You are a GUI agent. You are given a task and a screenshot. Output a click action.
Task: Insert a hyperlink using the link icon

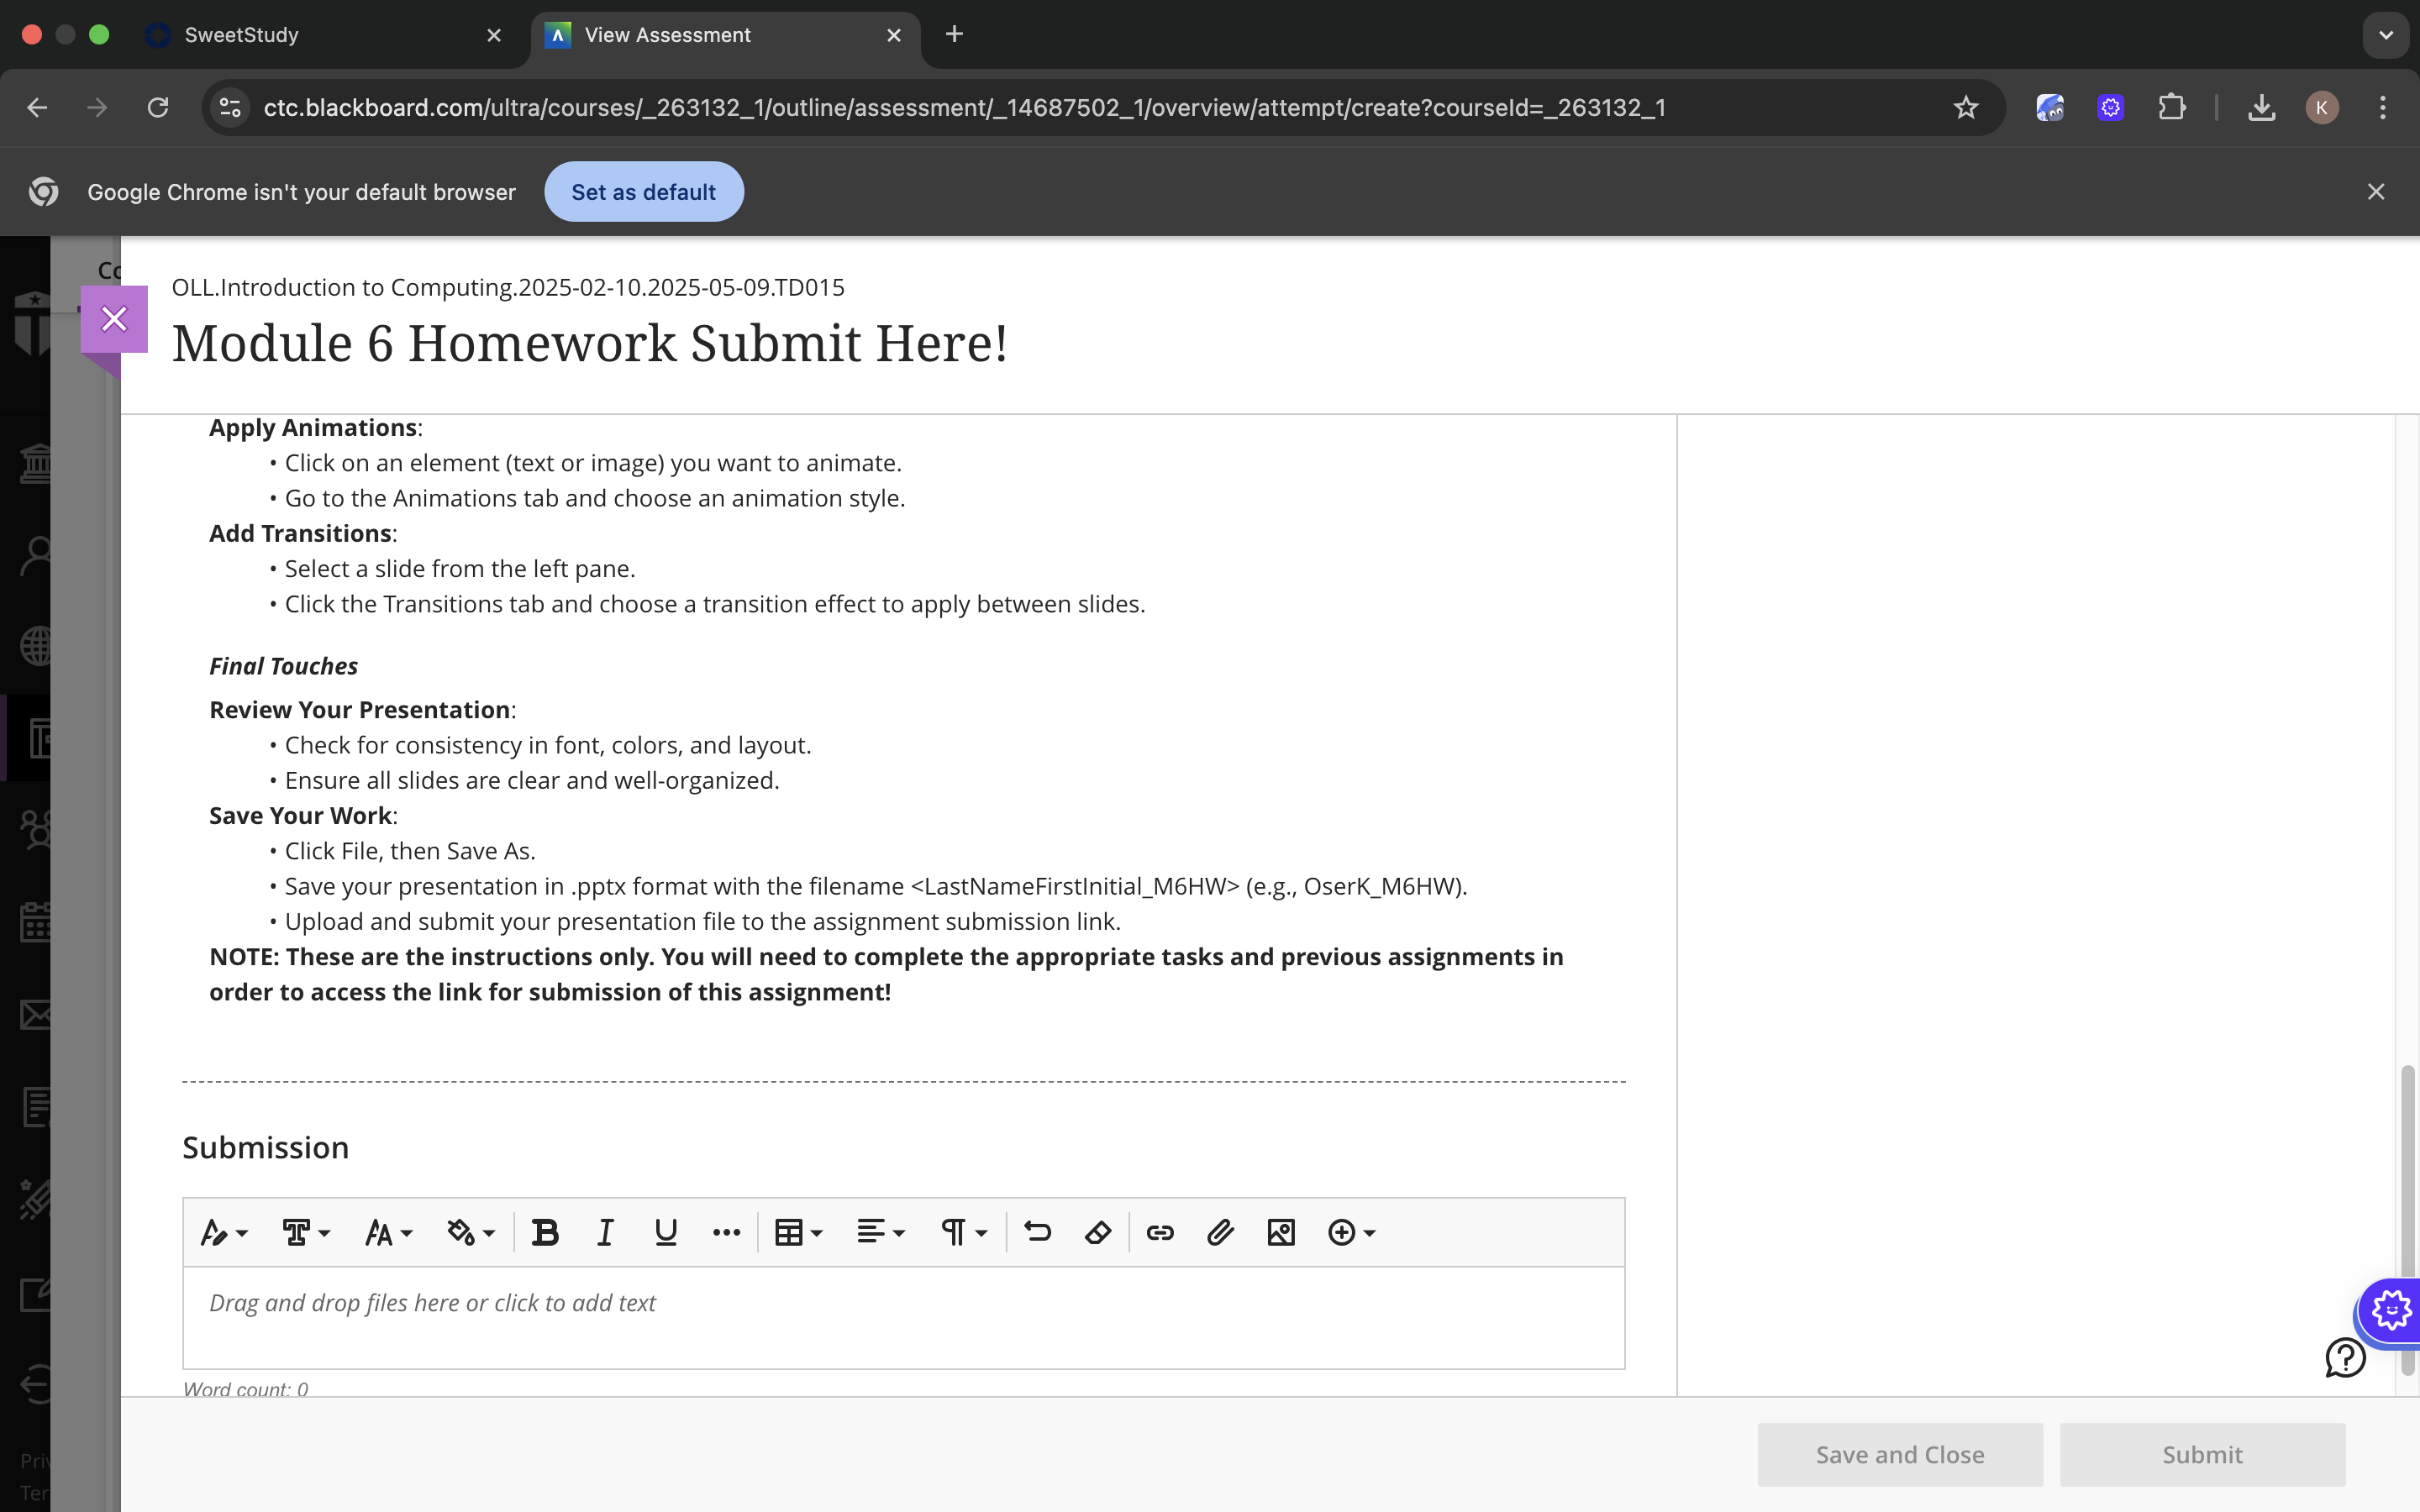1160,1233
